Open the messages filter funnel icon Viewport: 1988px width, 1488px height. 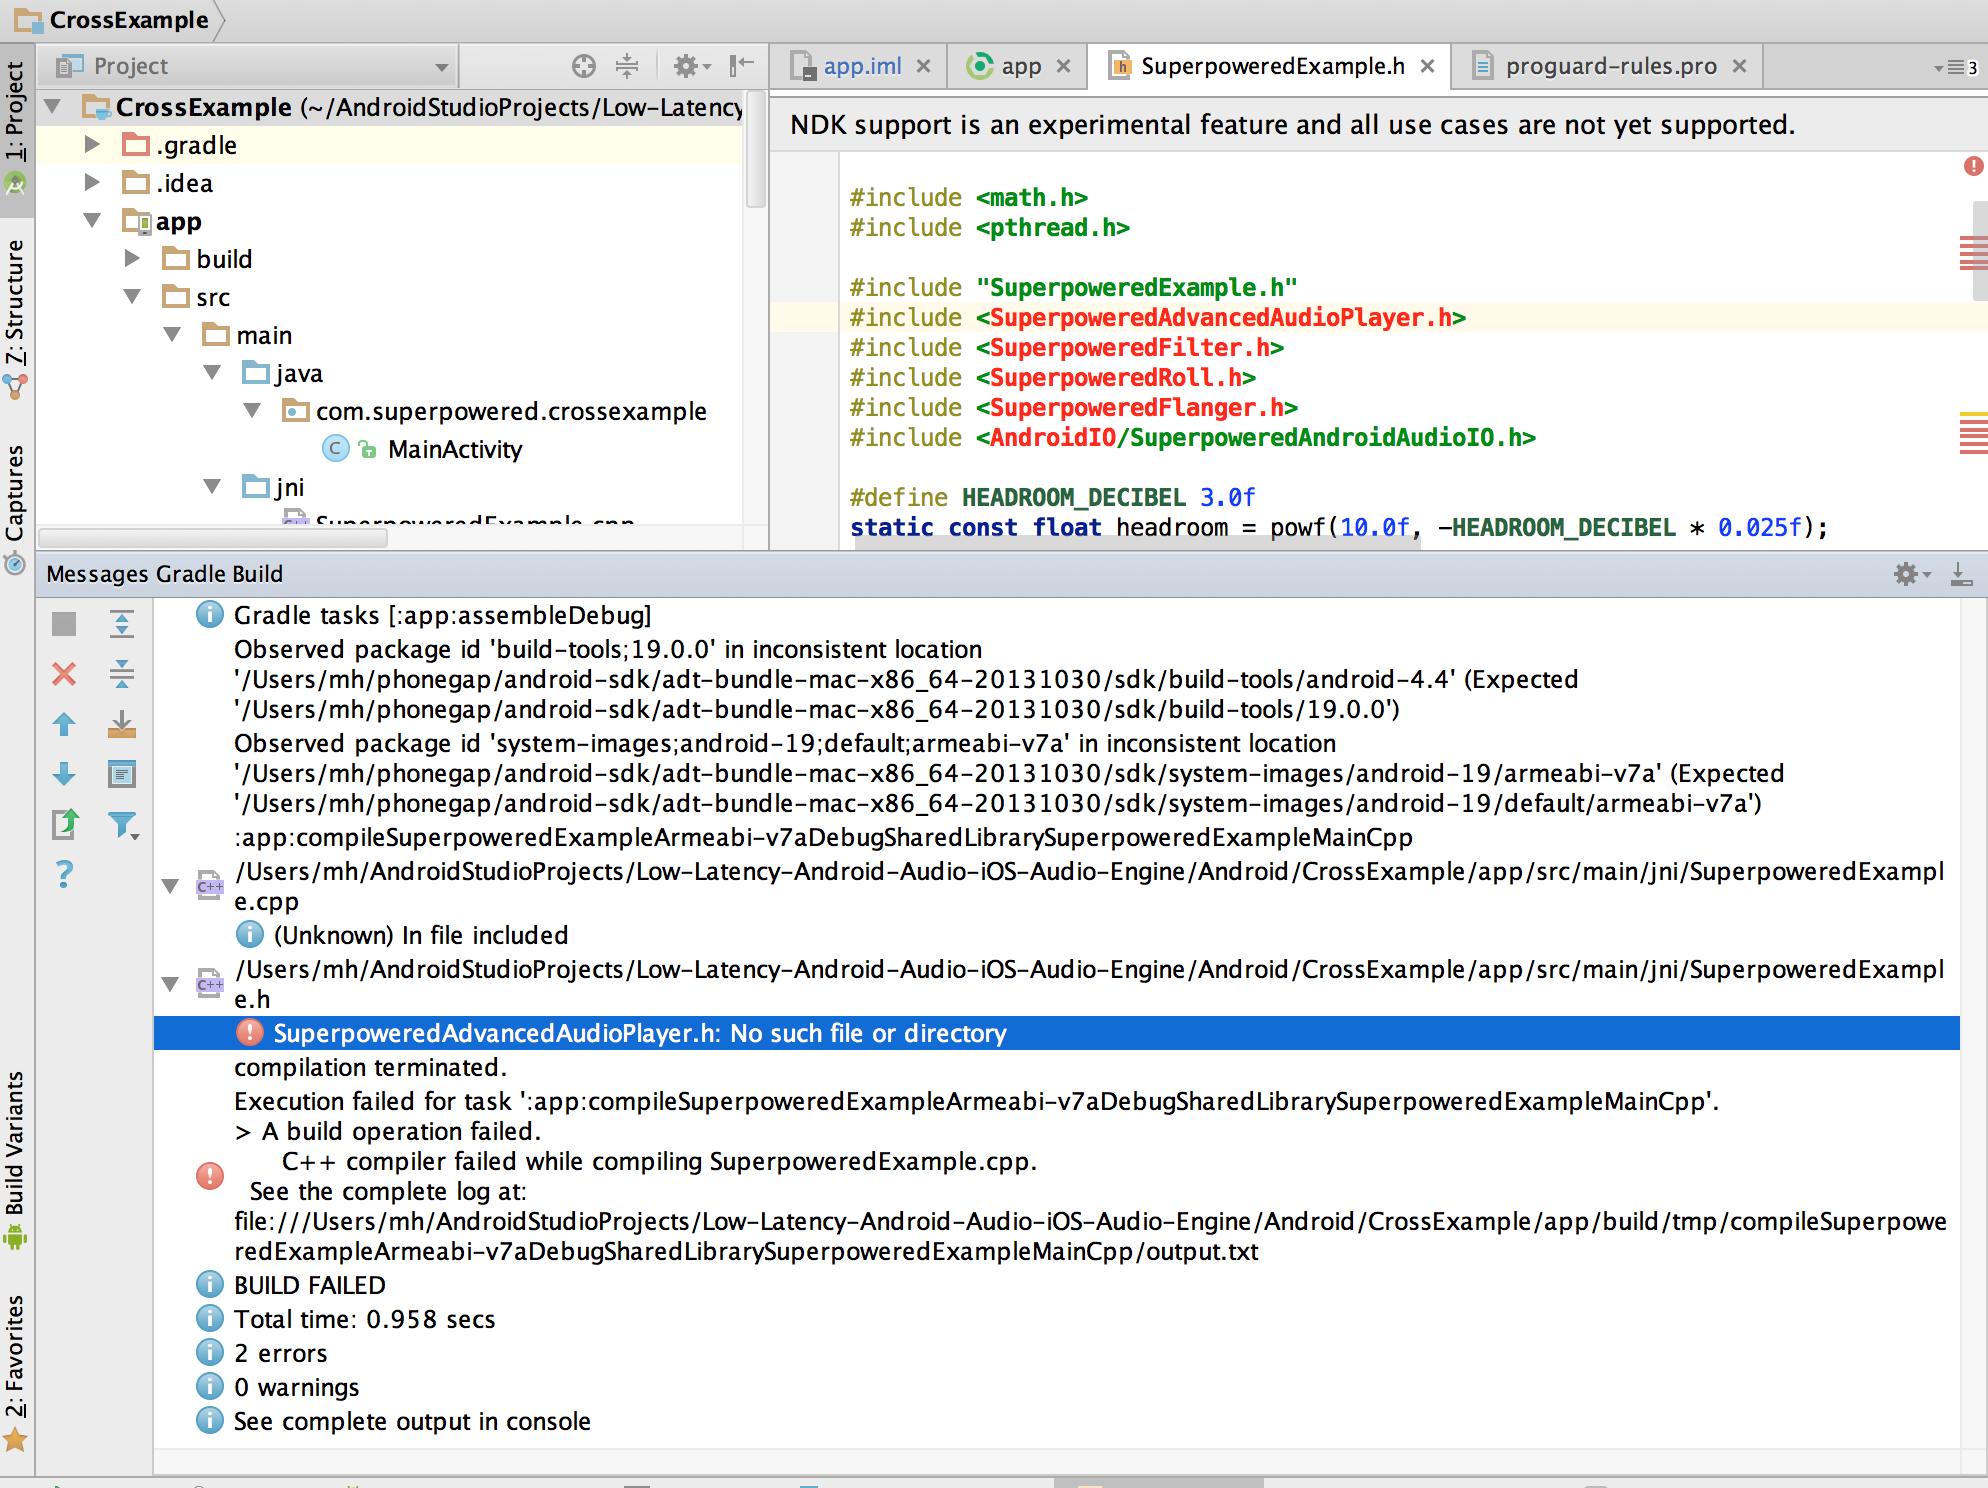[124, 824]
